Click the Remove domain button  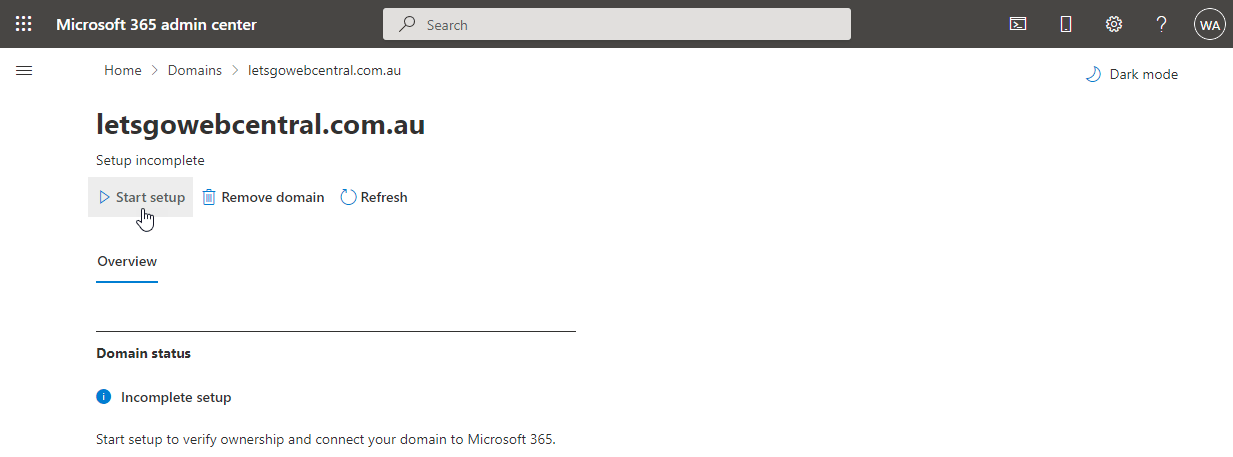click(263, 197)
